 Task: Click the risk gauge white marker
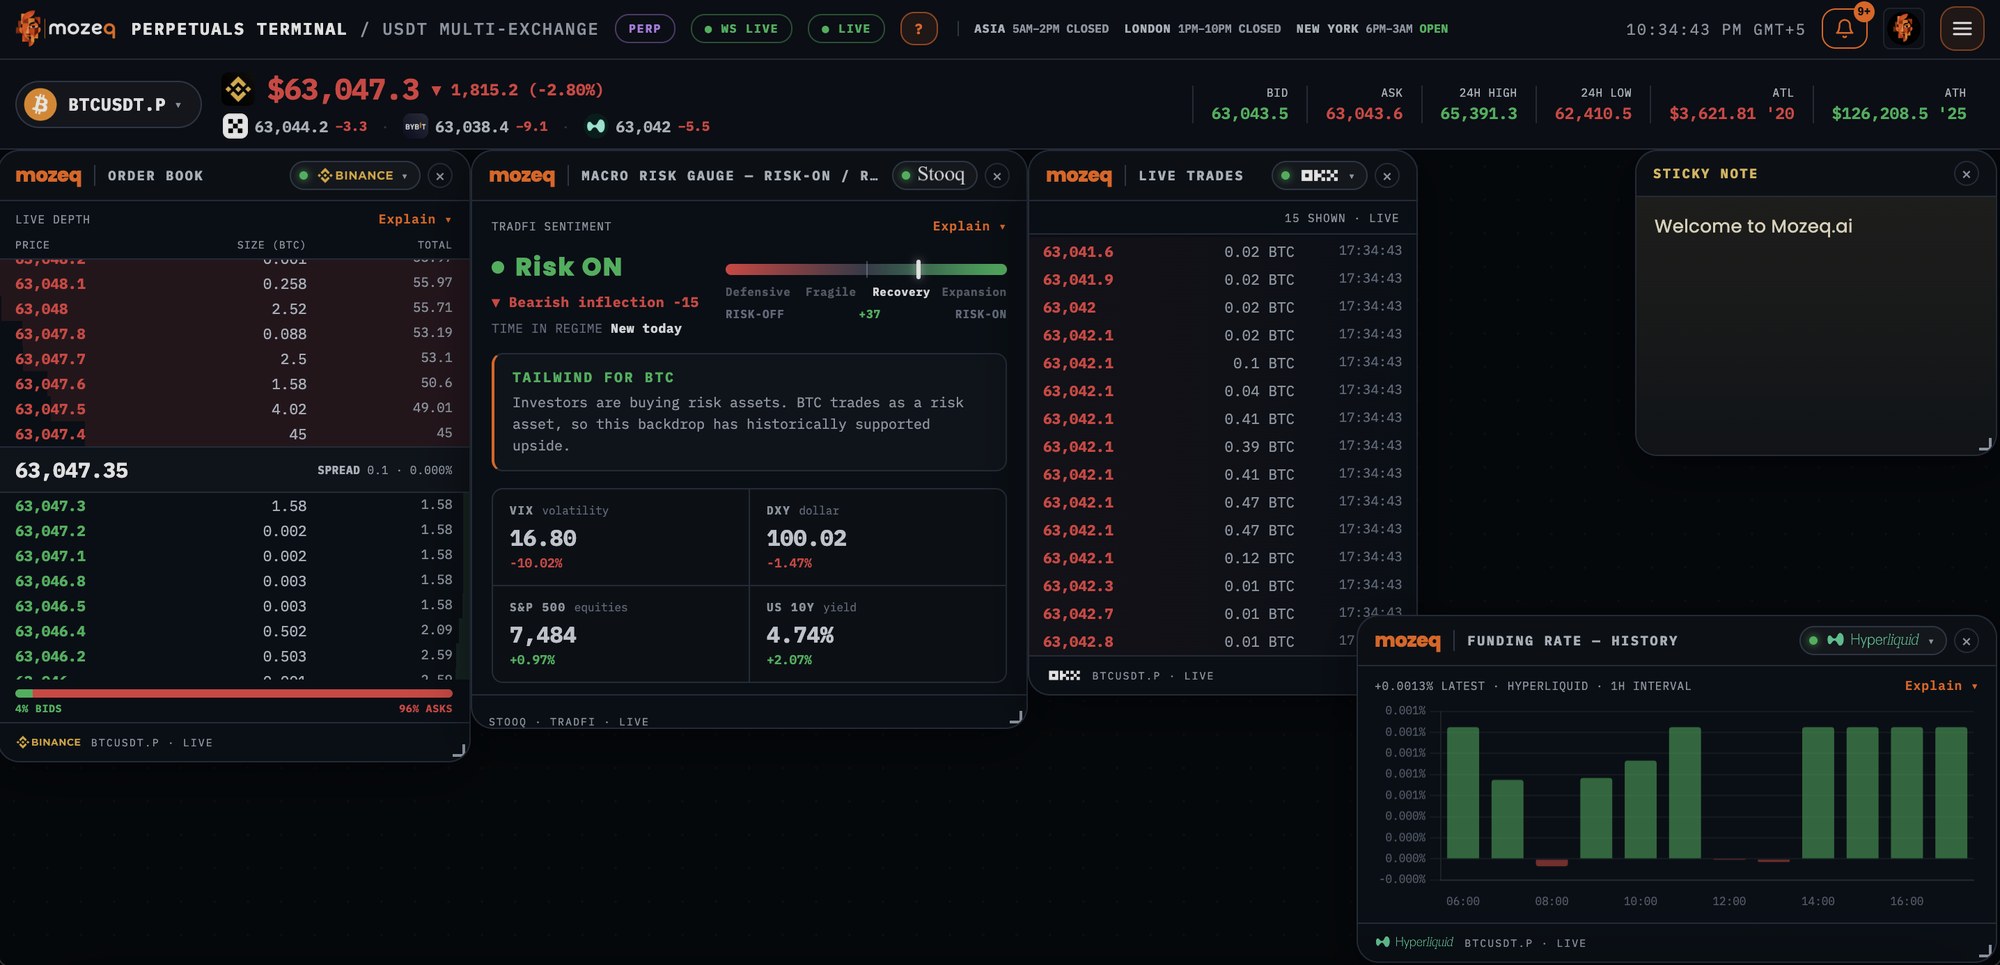[x=918, y=269]
